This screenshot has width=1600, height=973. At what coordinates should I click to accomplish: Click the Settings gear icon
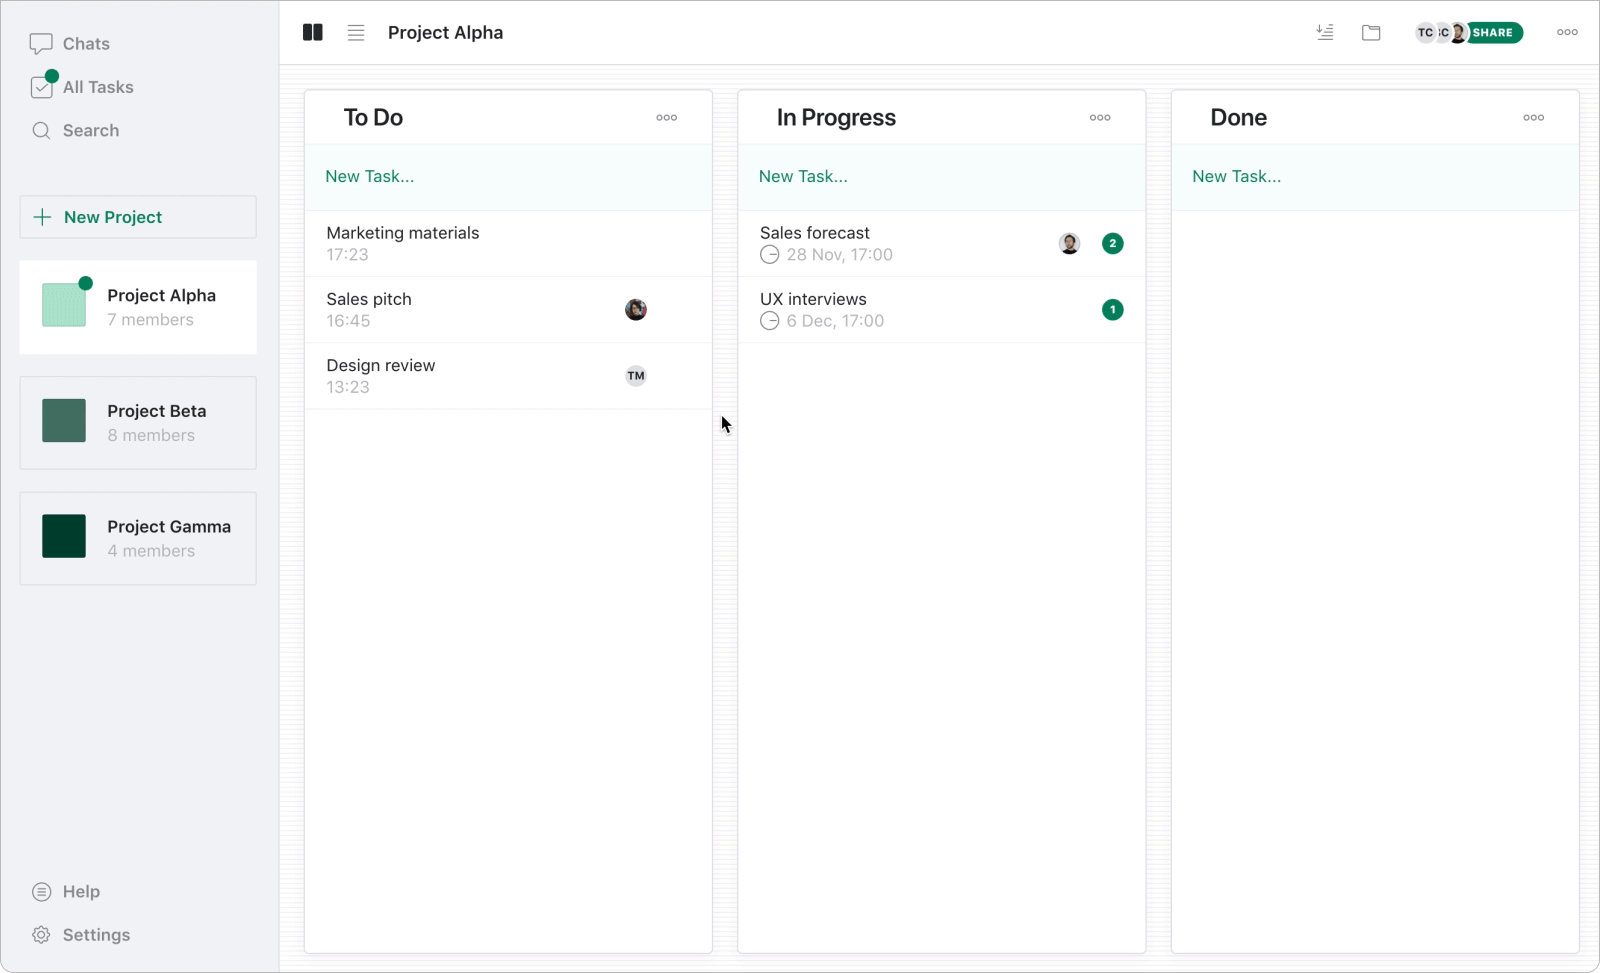click(41, 935)
